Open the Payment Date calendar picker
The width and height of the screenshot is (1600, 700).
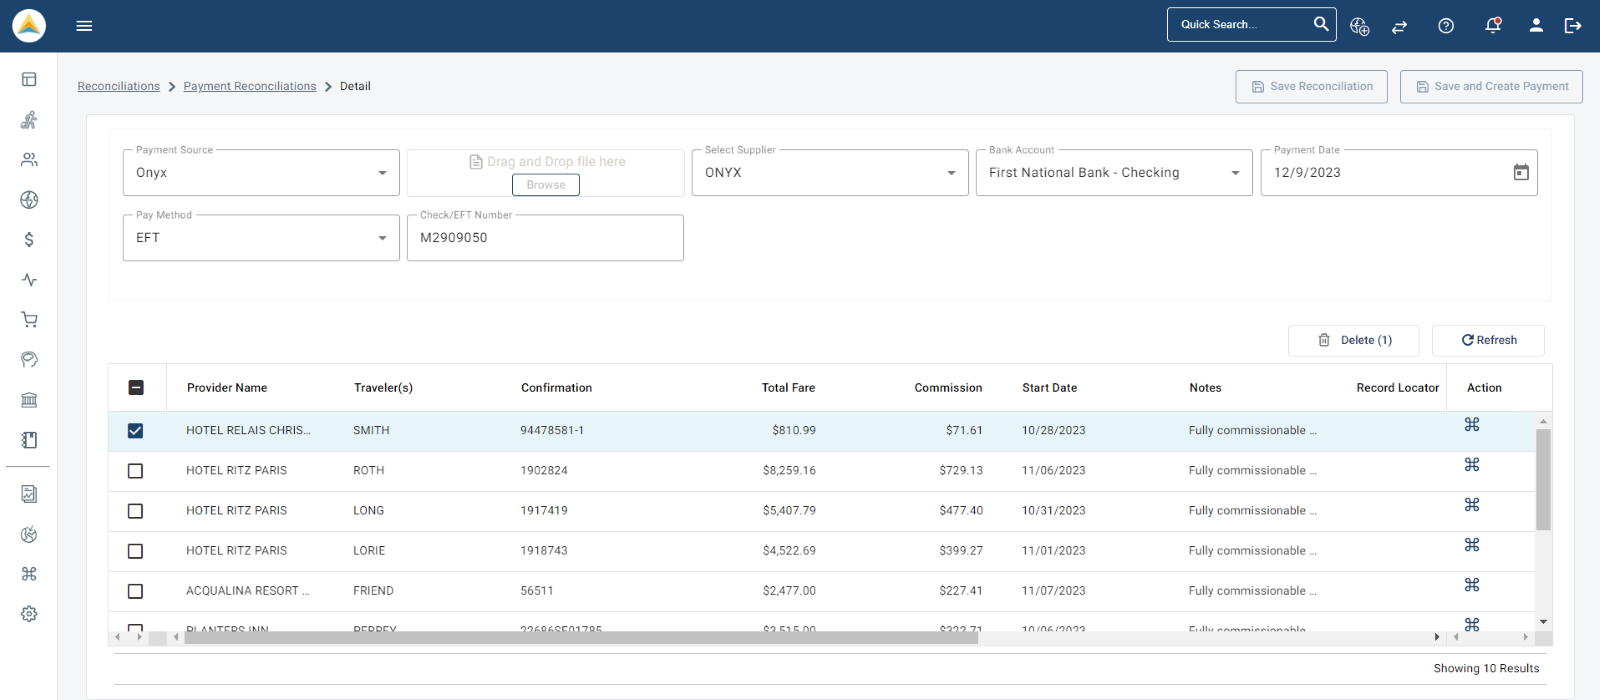click(1521, 172)
